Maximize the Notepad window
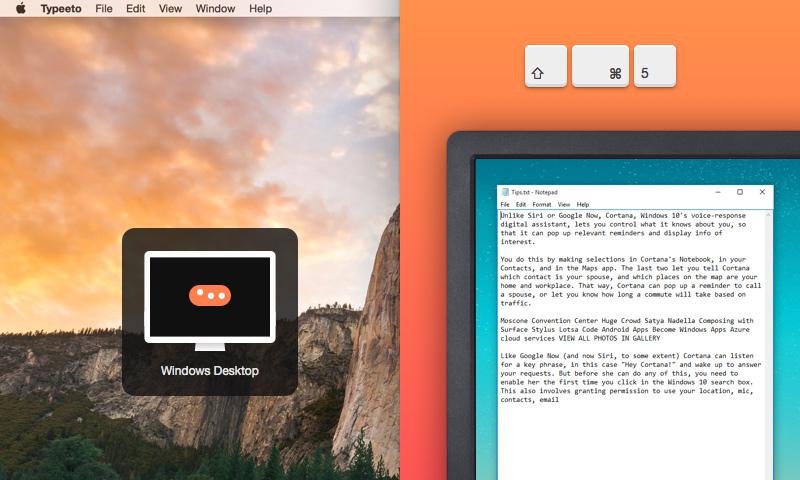This screenshot has width=800, height=480. (740, 192)
